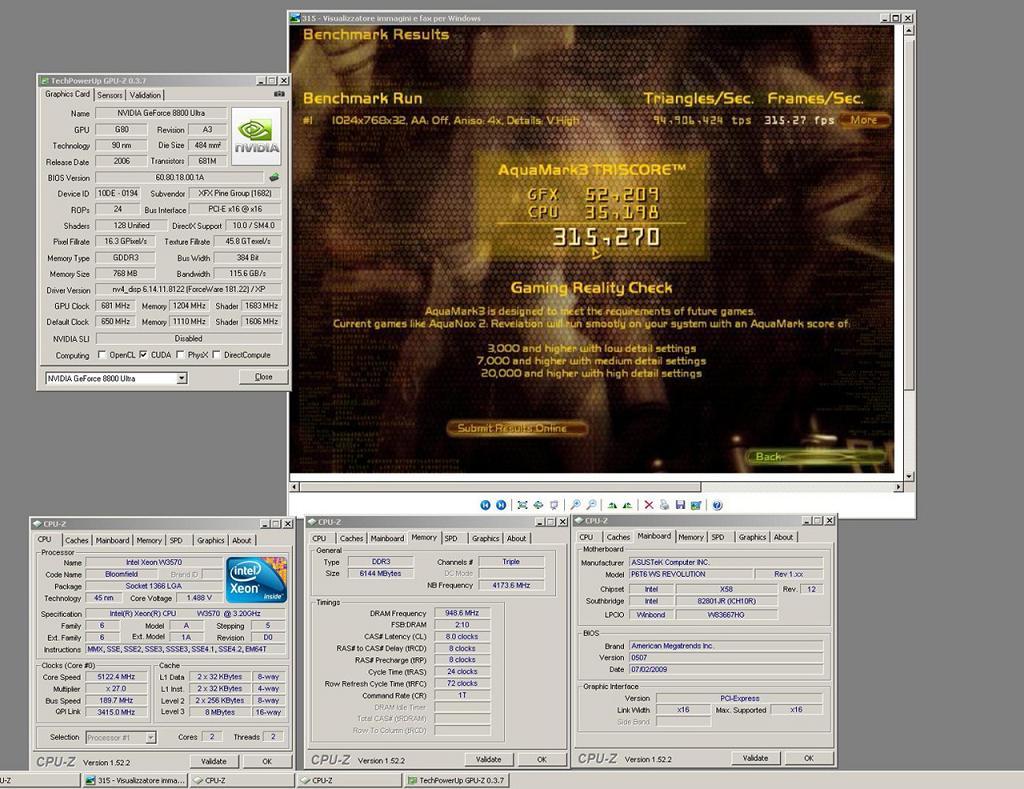The width and height of the screenshot is (1024, 789).
Task: Zoom in using the magnifier plus icon
Action: pos(575,505)
